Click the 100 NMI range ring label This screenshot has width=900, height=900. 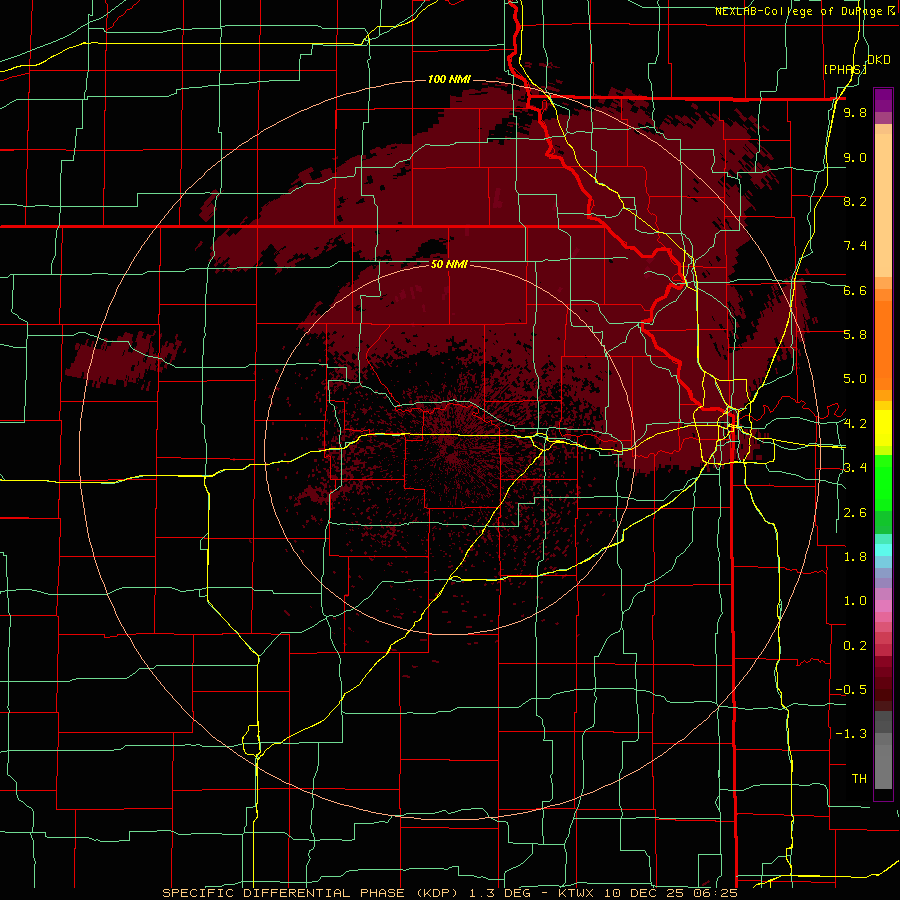coord(449,79)
